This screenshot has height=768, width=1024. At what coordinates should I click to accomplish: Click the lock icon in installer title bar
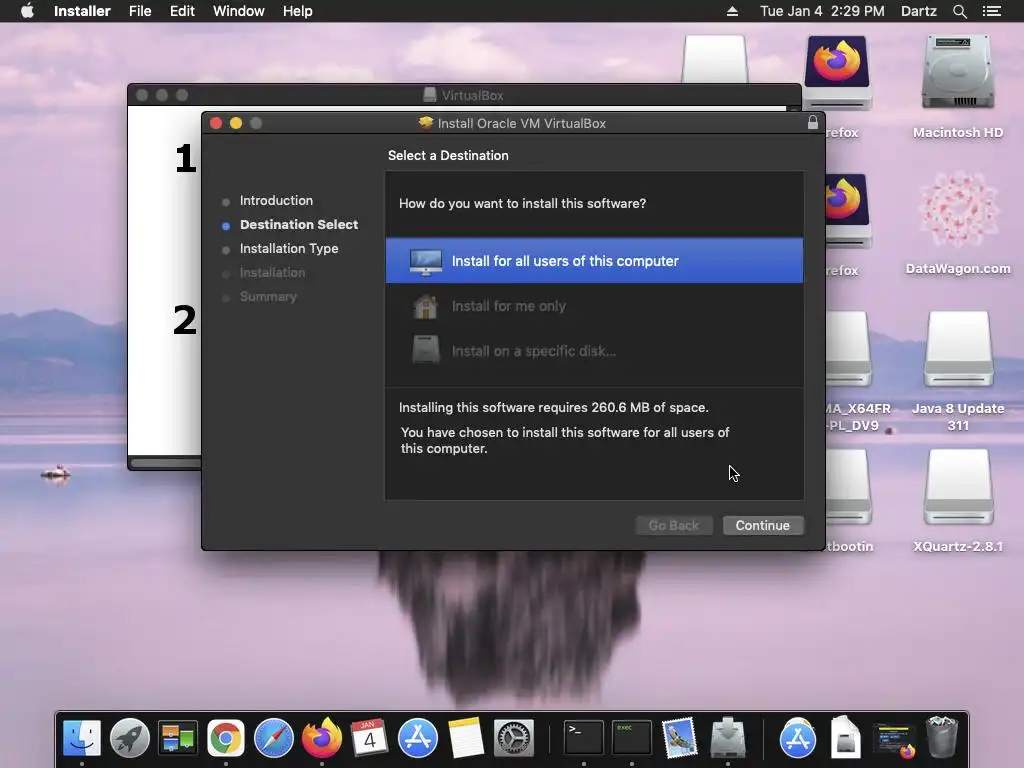click(x=812, y=123)
